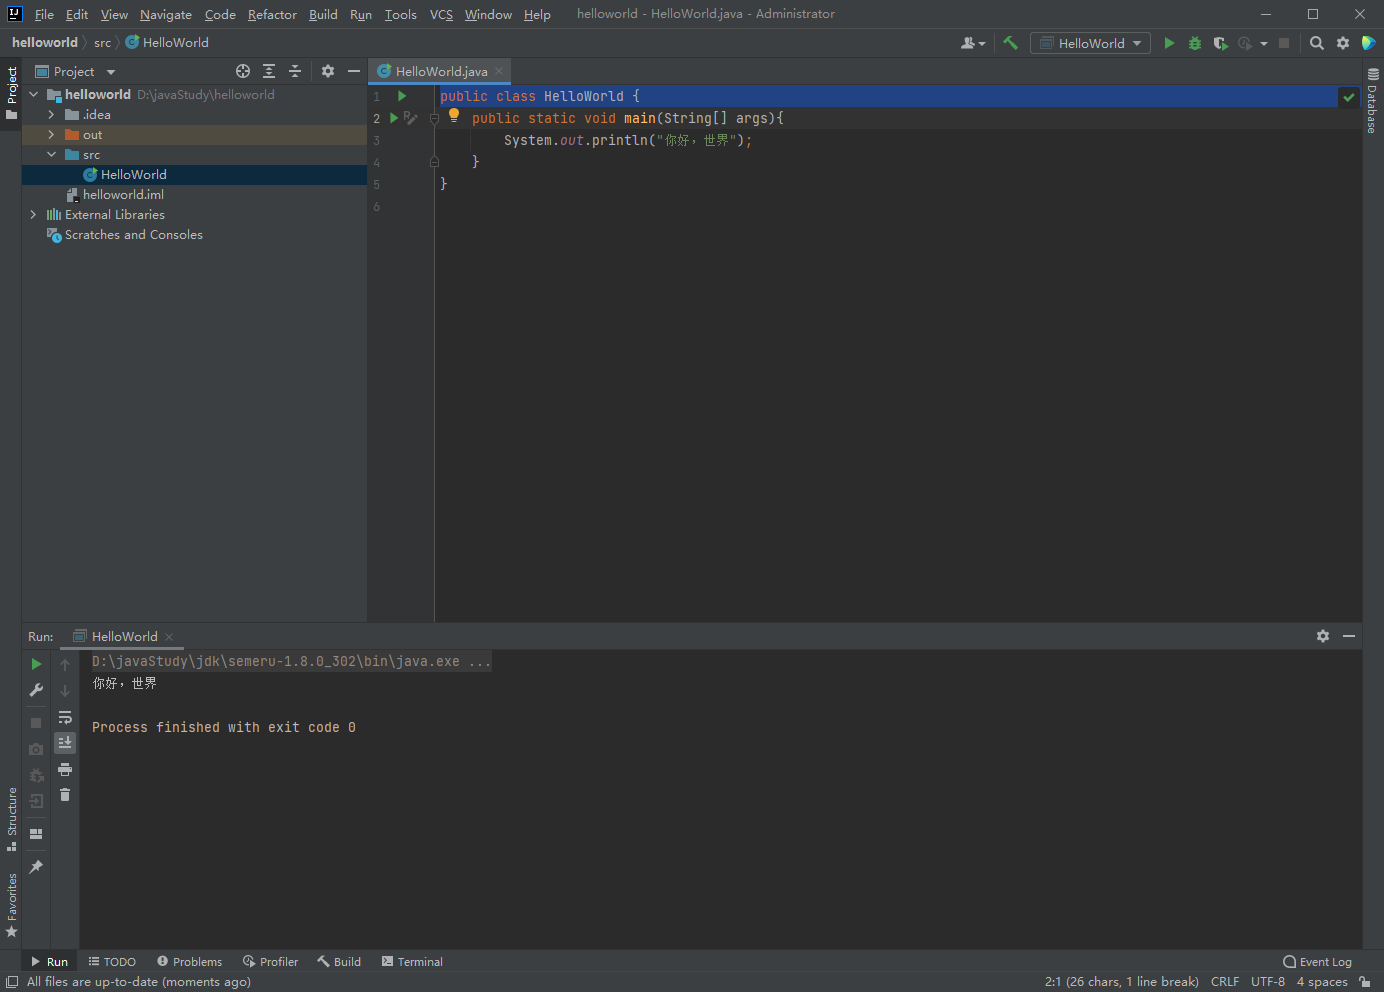Collapse the src folder

[51, 154]
